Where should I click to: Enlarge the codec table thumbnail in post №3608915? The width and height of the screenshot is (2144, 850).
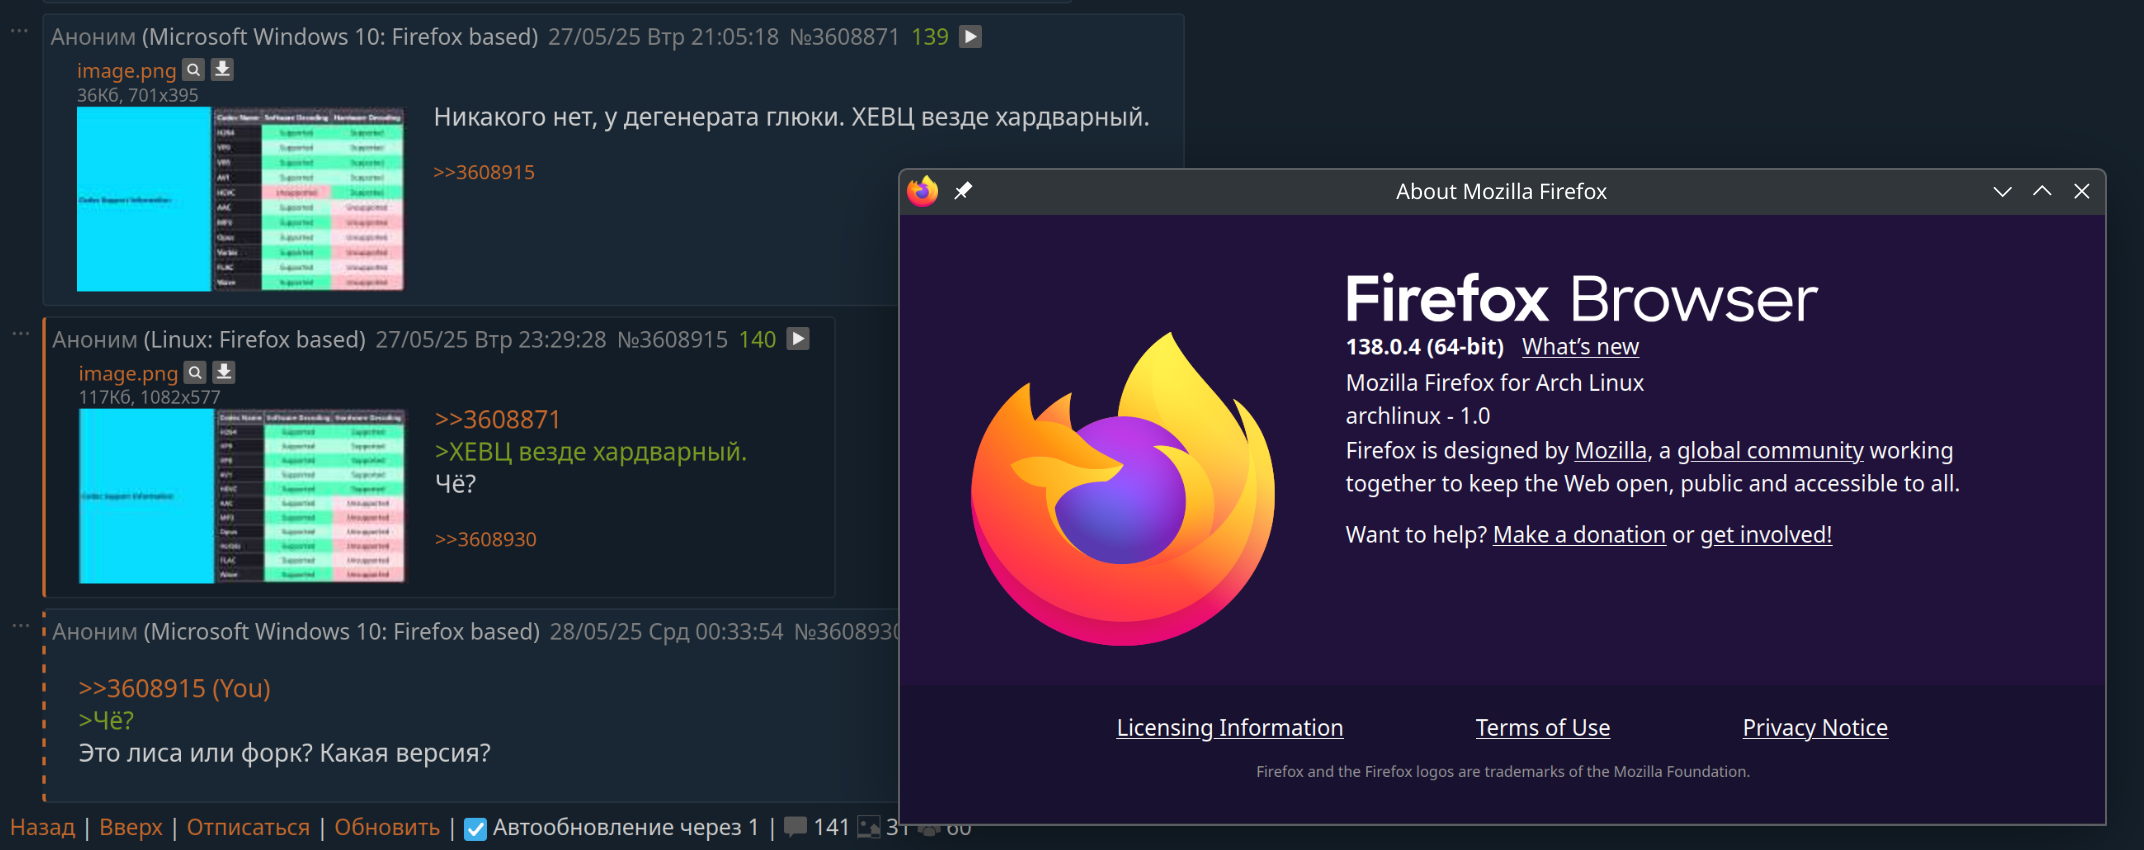click(242, 496)
